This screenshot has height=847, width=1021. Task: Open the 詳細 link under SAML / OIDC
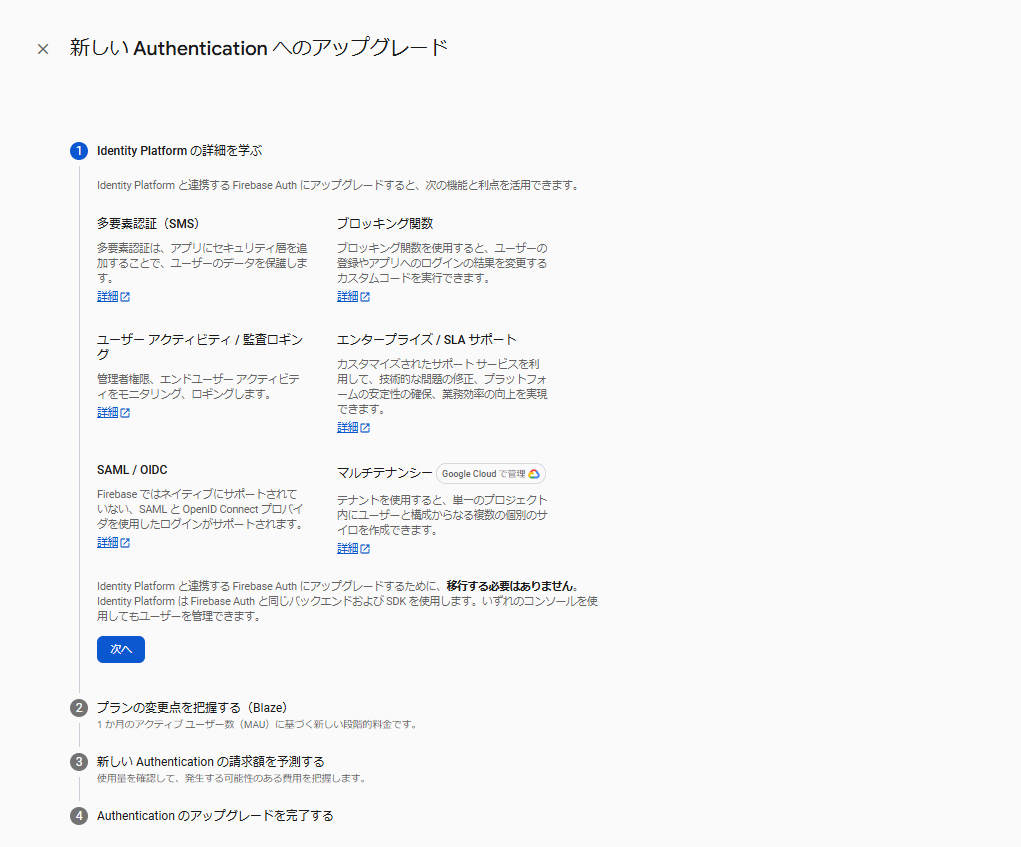[x=113, y=542]
